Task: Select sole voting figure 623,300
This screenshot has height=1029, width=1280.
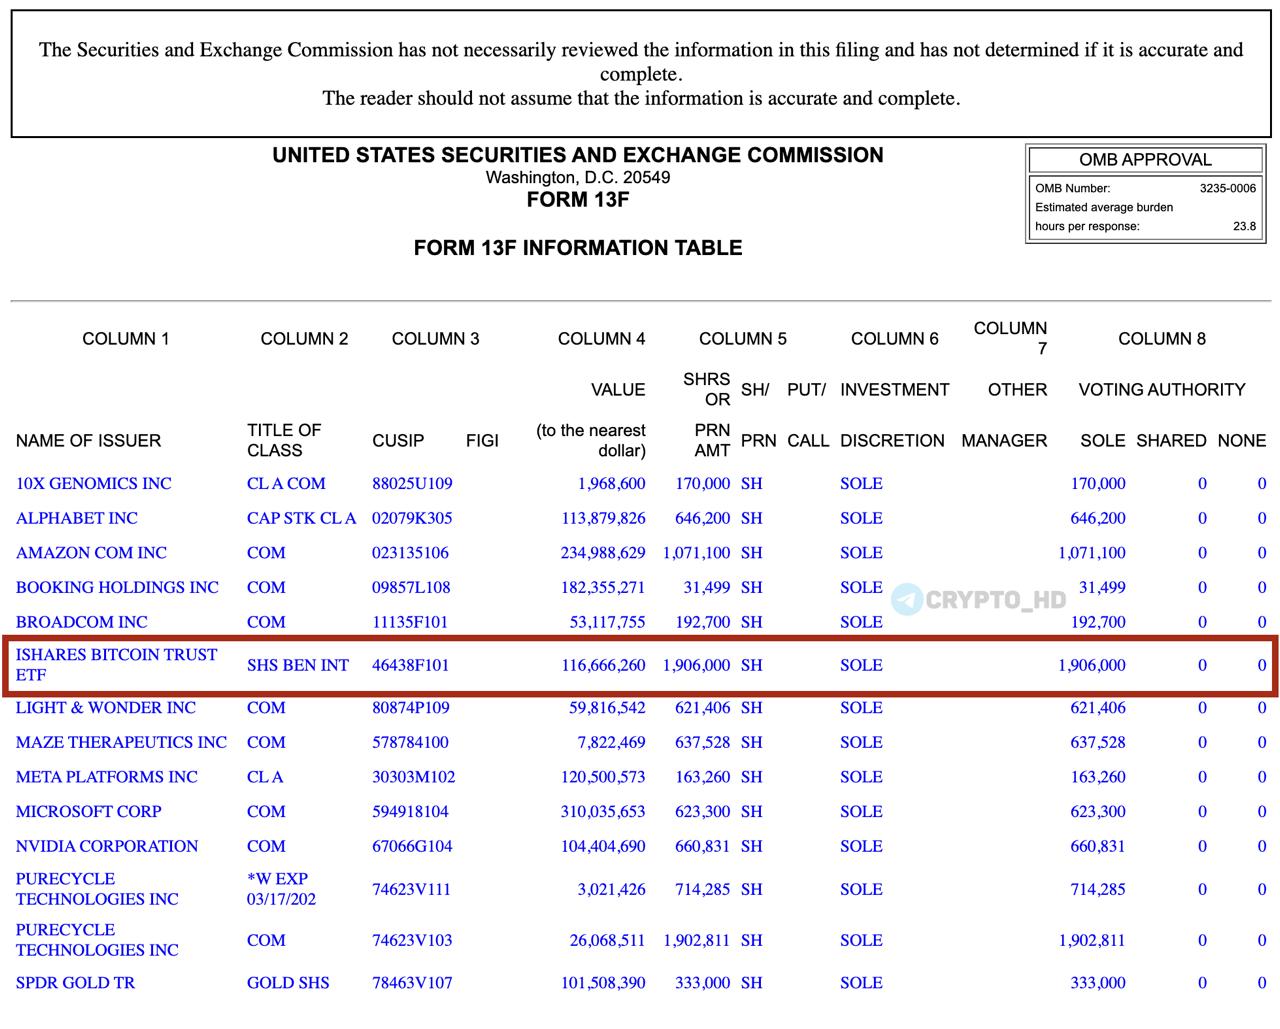Action: click(1098, 811)
